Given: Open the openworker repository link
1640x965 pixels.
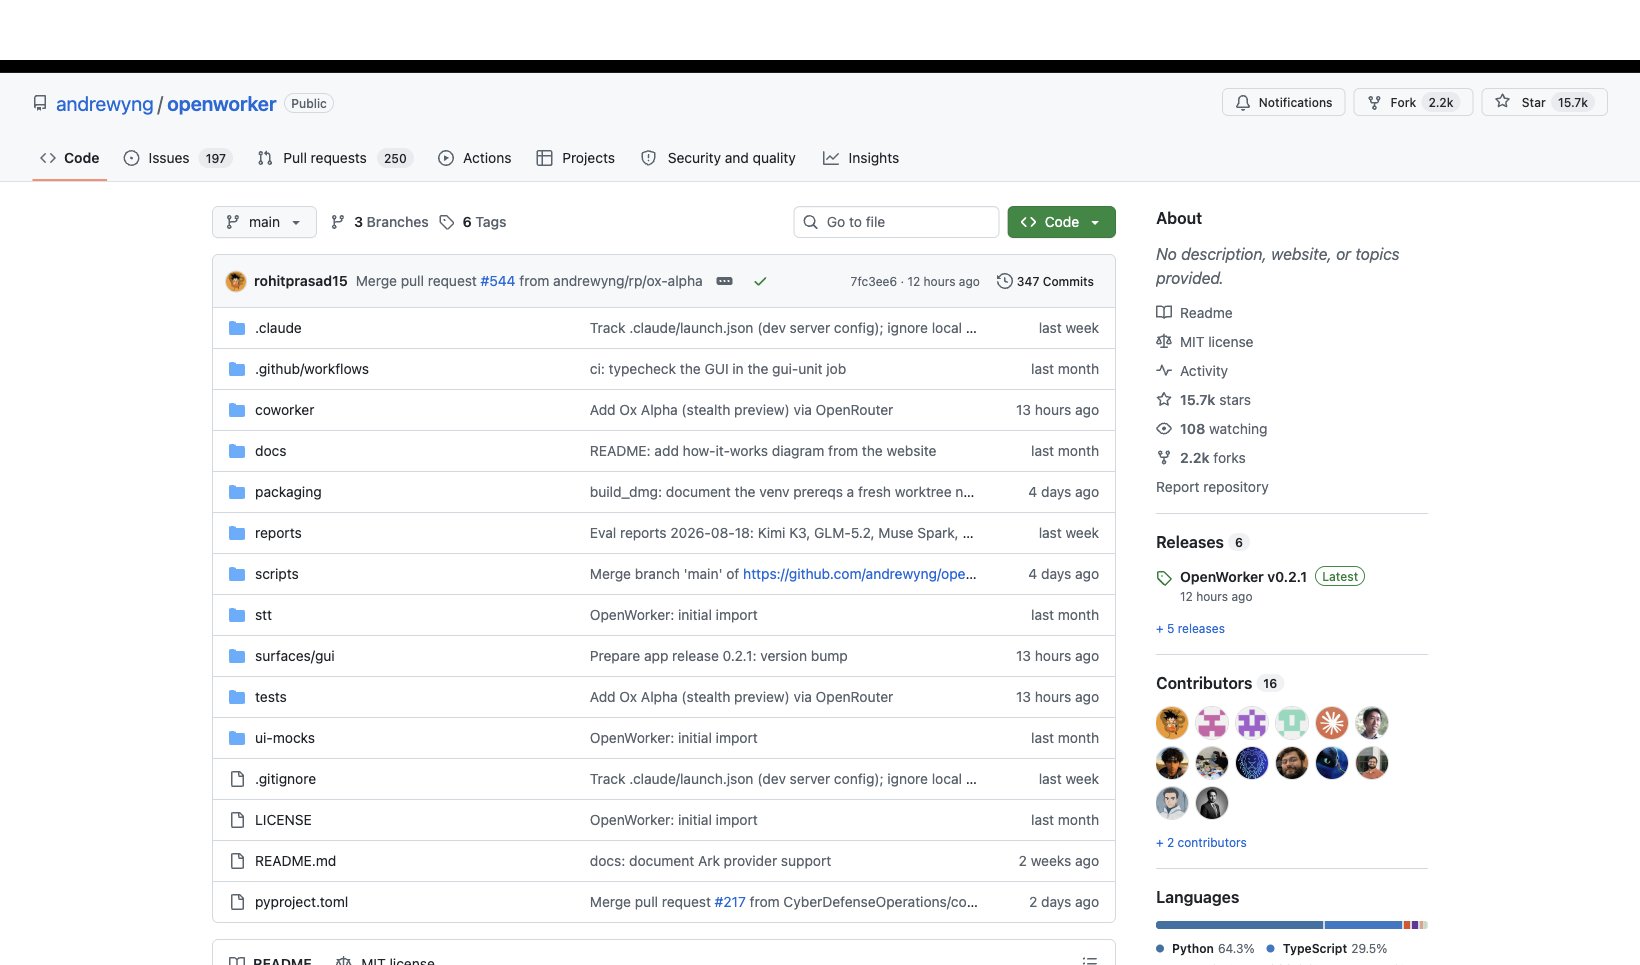Looking at the screenshot, I should (221, 104).
